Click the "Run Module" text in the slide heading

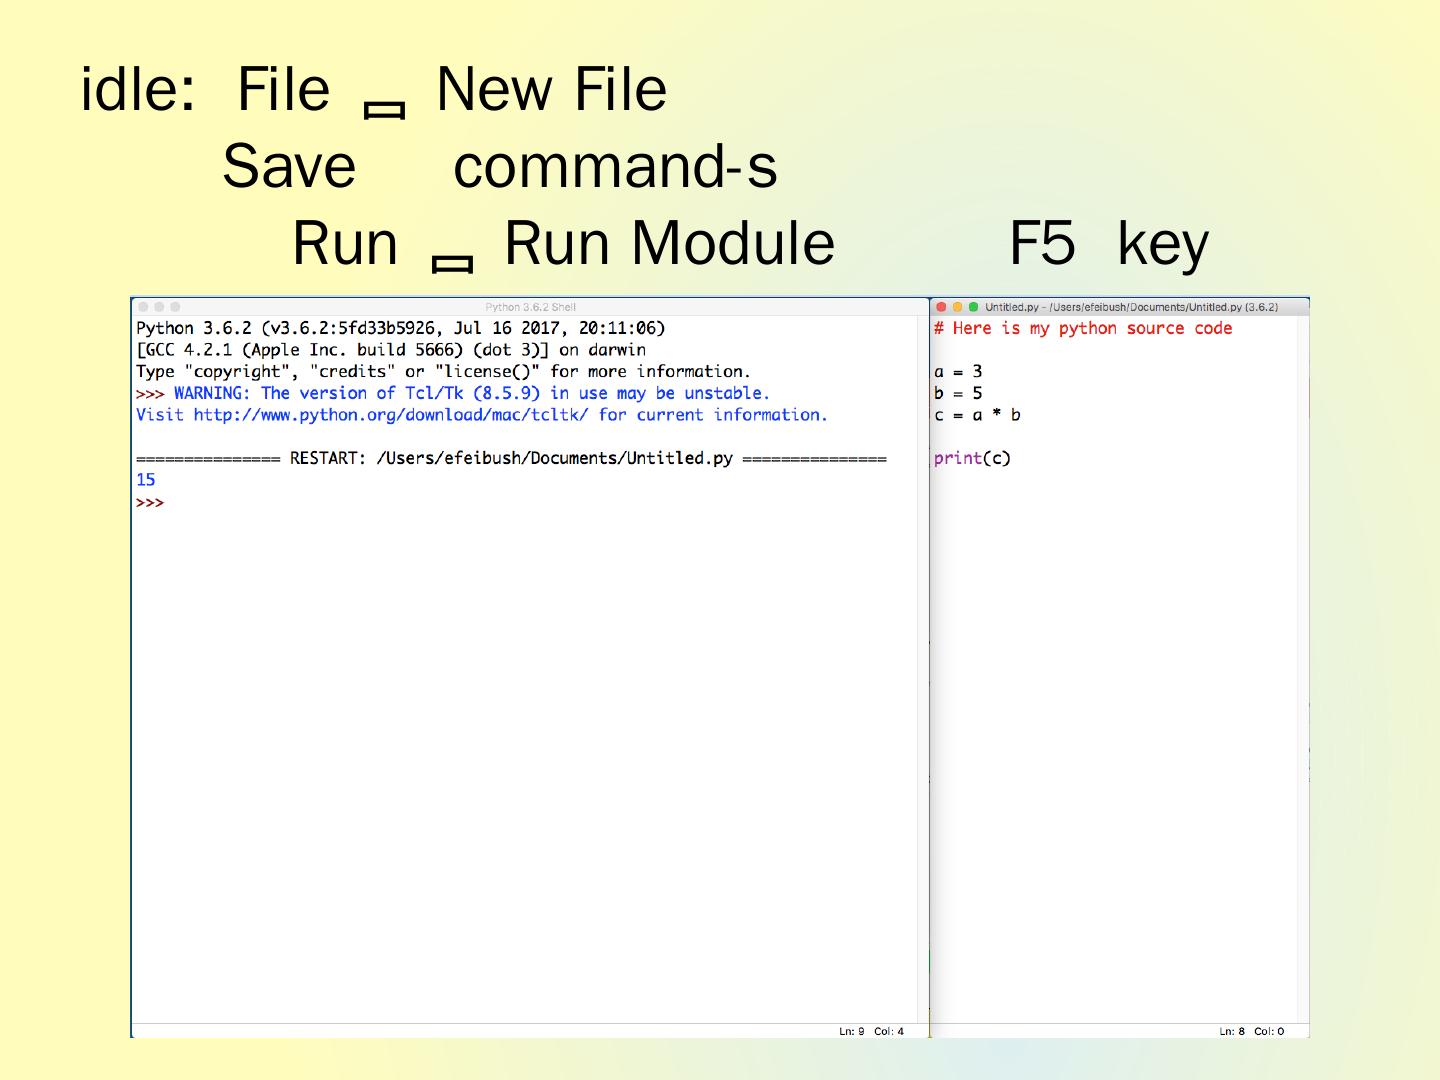pyautogui.click(x=669, y=243)
